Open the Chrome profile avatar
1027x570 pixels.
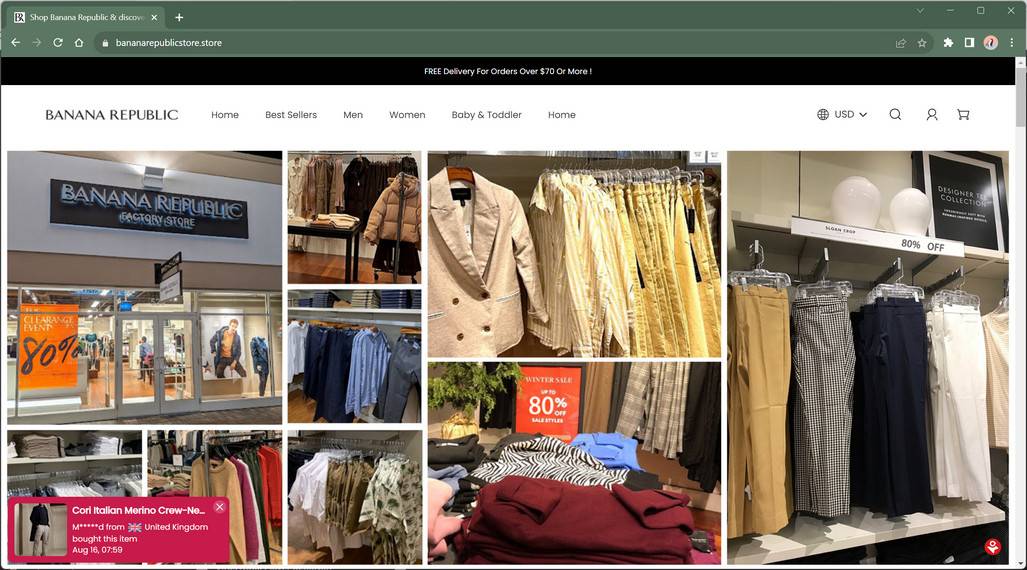click(x=991, y=43)
